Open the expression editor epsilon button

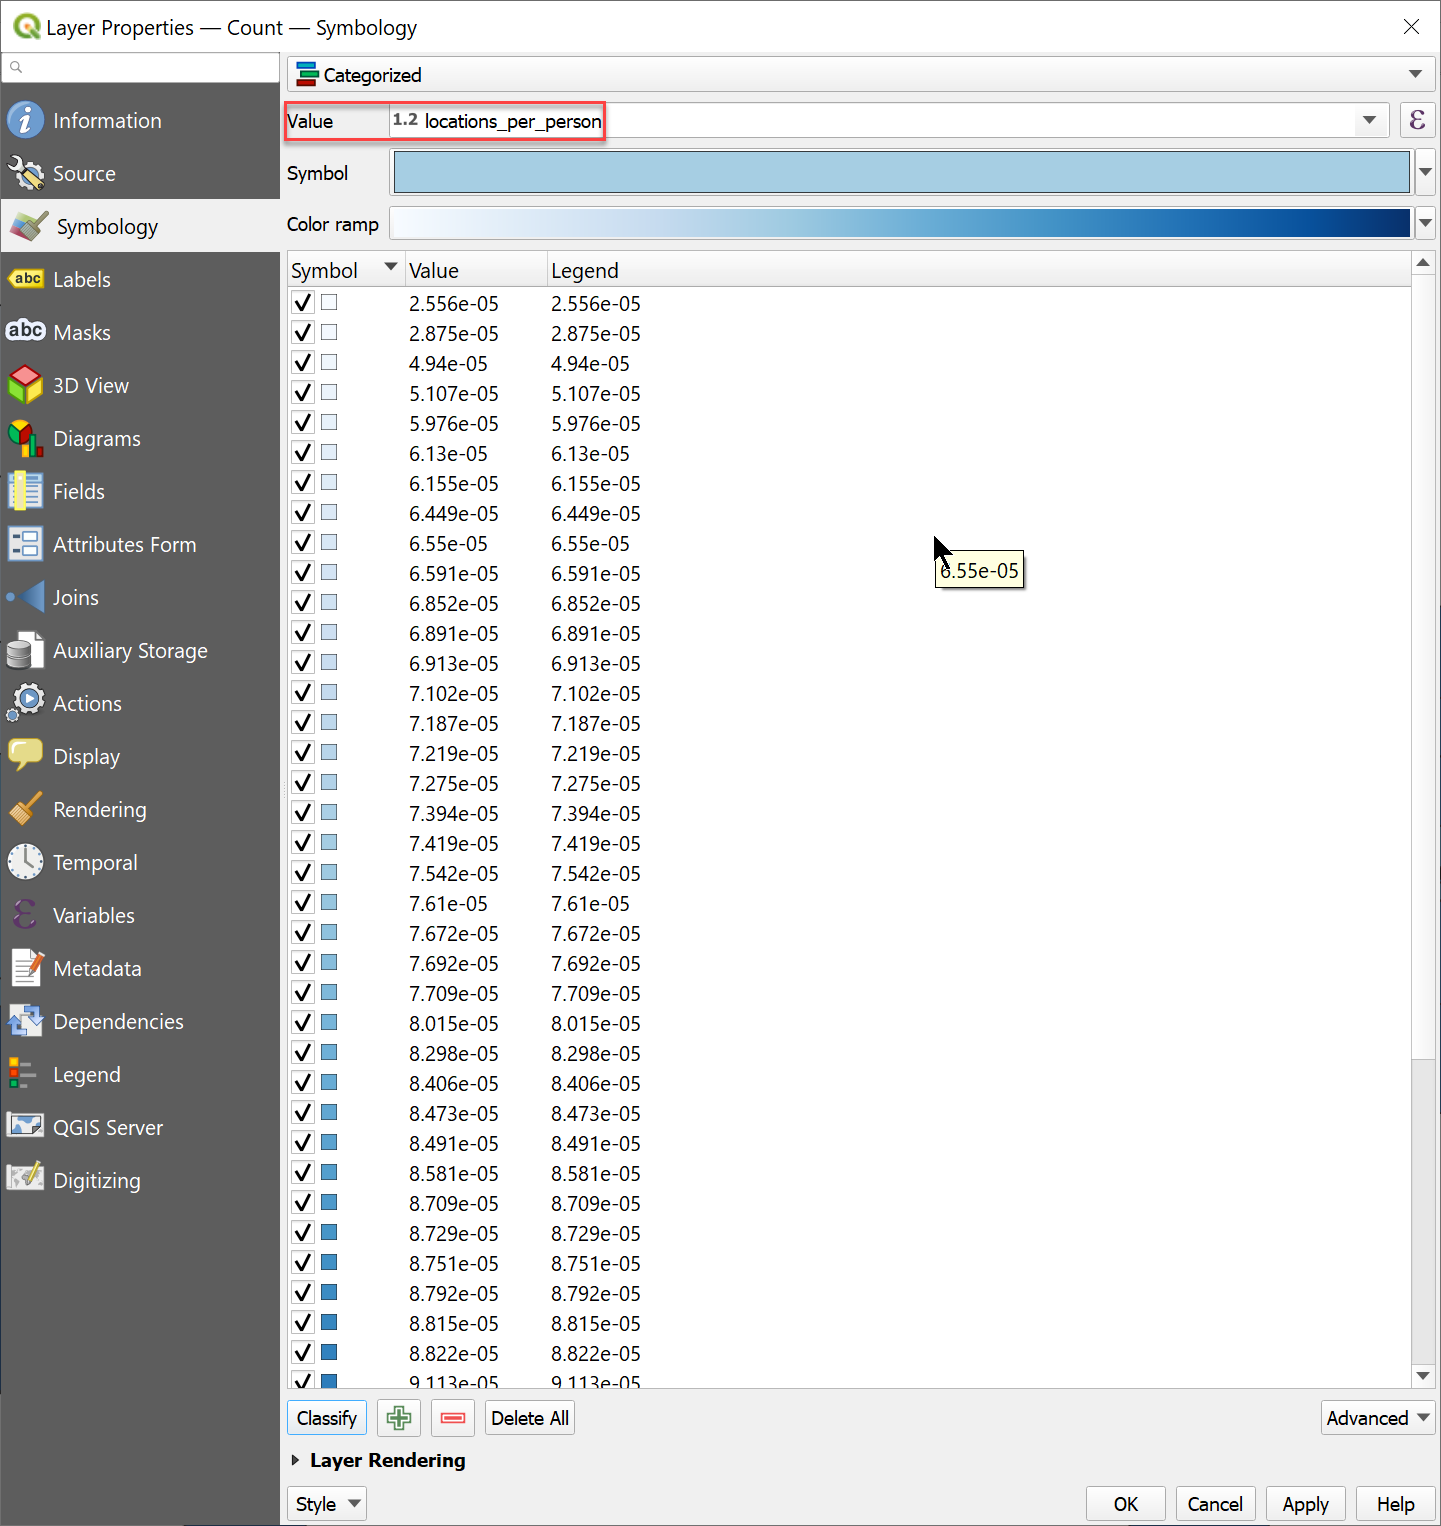[1417, 120]
